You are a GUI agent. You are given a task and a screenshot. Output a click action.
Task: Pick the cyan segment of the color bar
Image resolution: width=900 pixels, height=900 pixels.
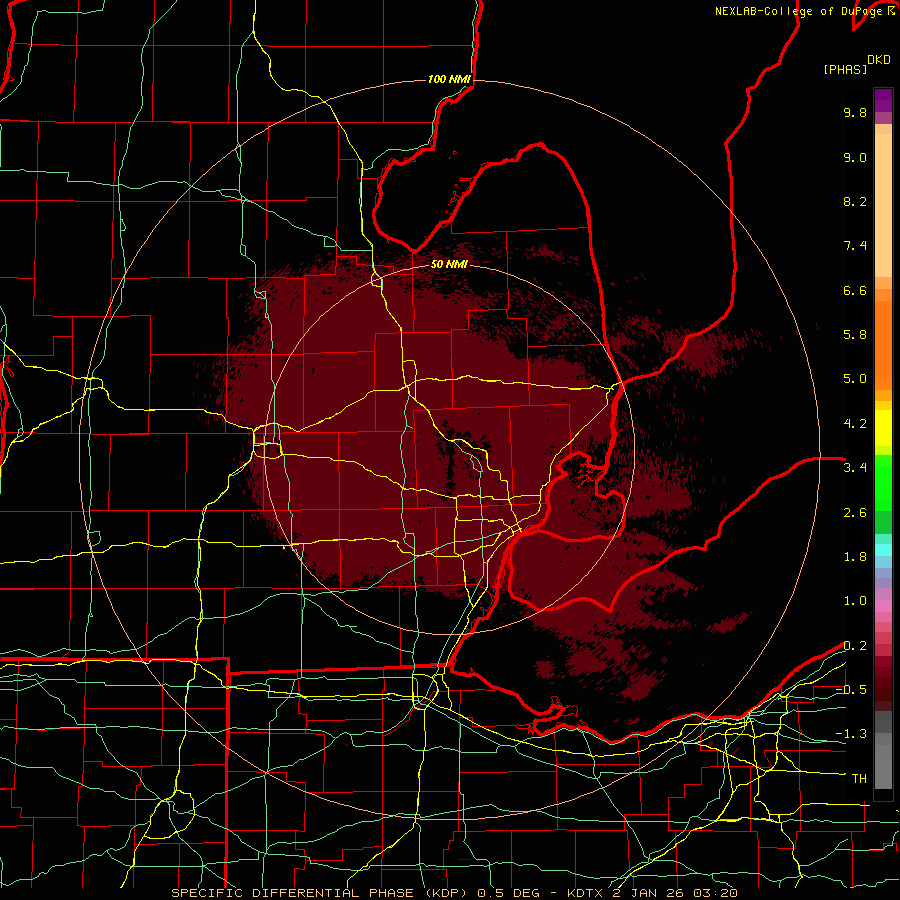point(883,550)
